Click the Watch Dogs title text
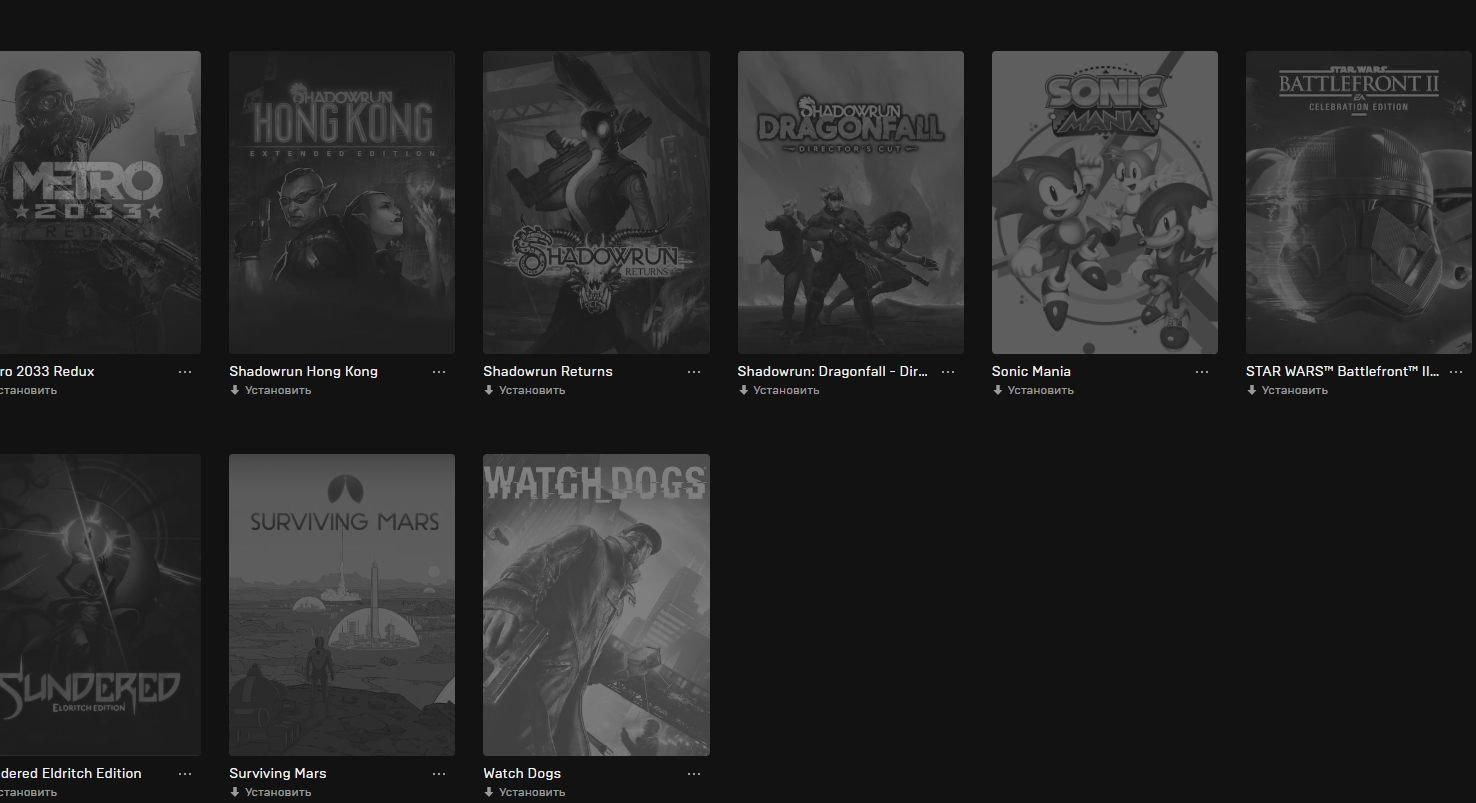1476x803 pixels. [x=522, y=773]
